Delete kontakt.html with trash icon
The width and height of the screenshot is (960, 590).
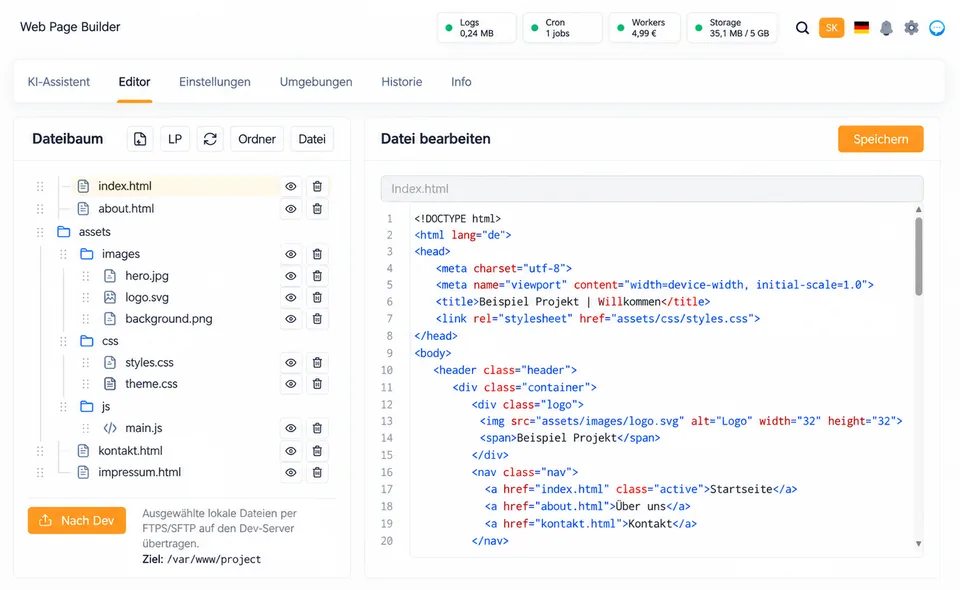click(317, 451)
